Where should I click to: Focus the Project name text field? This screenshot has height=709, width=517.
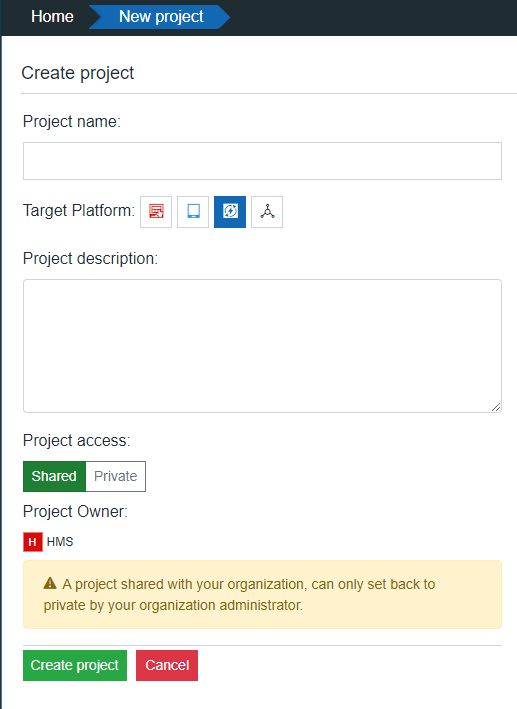pos(262,161)
